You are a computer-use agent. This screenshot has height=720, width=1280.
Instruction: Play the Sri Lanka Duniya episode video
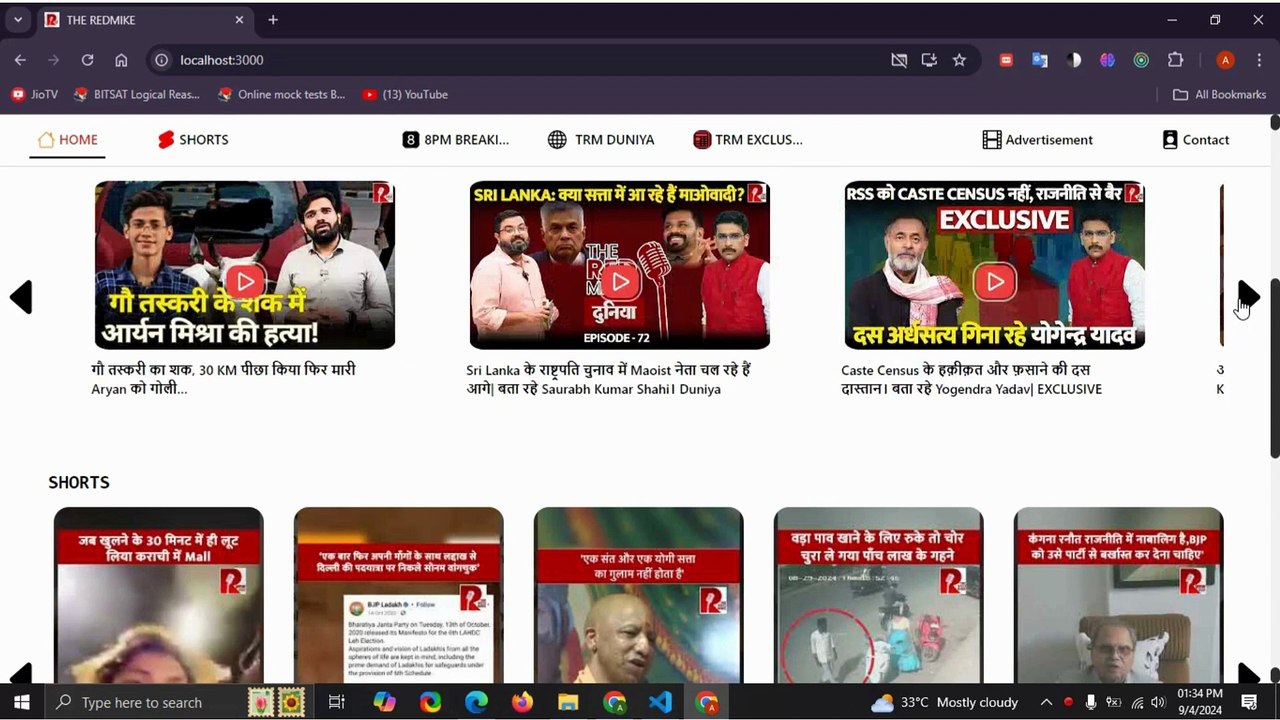620,282
